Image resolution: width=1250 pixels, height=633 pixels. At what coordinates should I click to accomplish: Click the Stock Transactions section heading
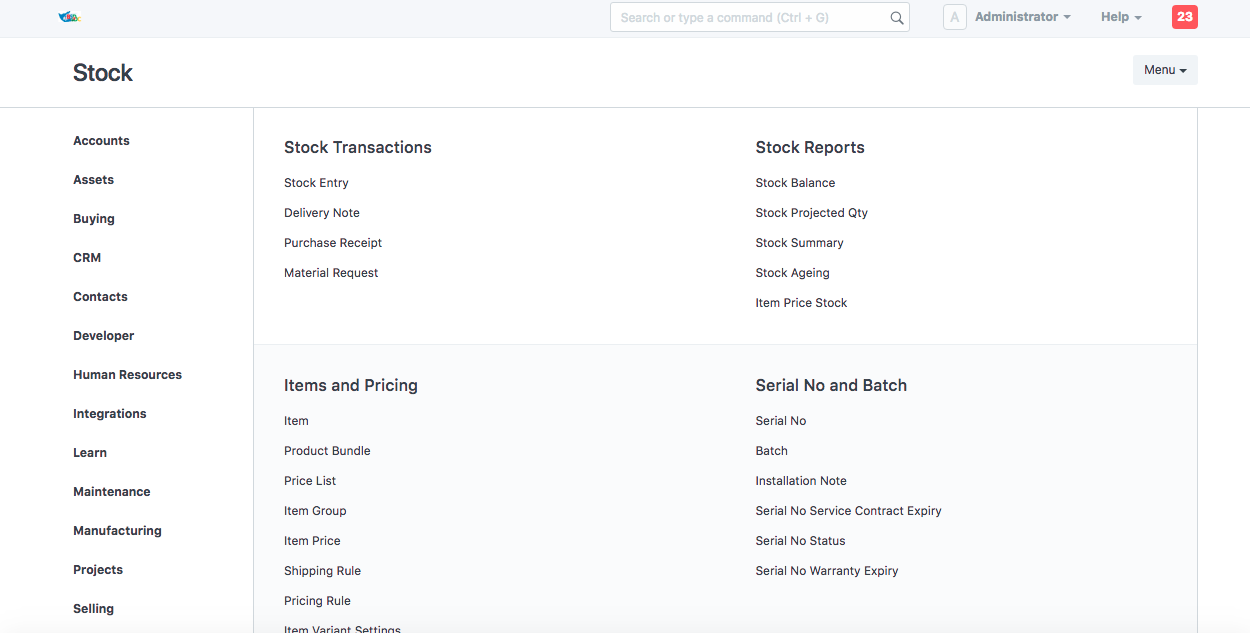(358, 147)
